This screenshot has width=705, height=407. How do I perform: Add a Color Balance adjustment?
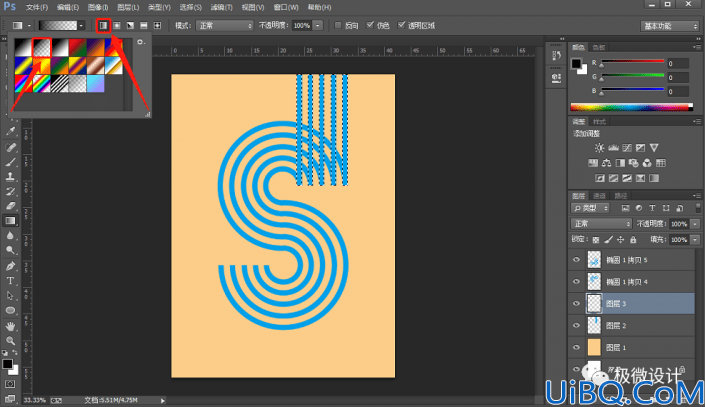pyautogui.click(x=607, y=163)
